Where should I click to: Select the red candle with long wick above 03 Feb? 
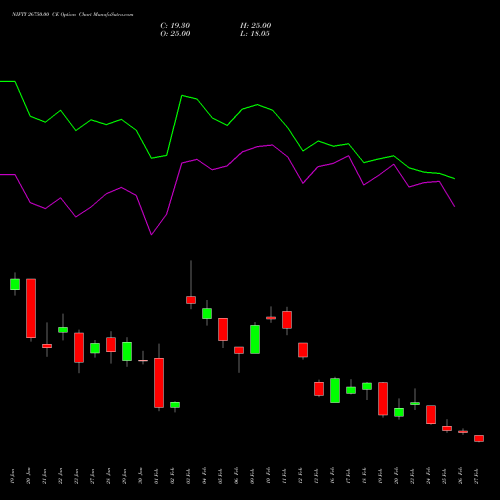point(191,300)
